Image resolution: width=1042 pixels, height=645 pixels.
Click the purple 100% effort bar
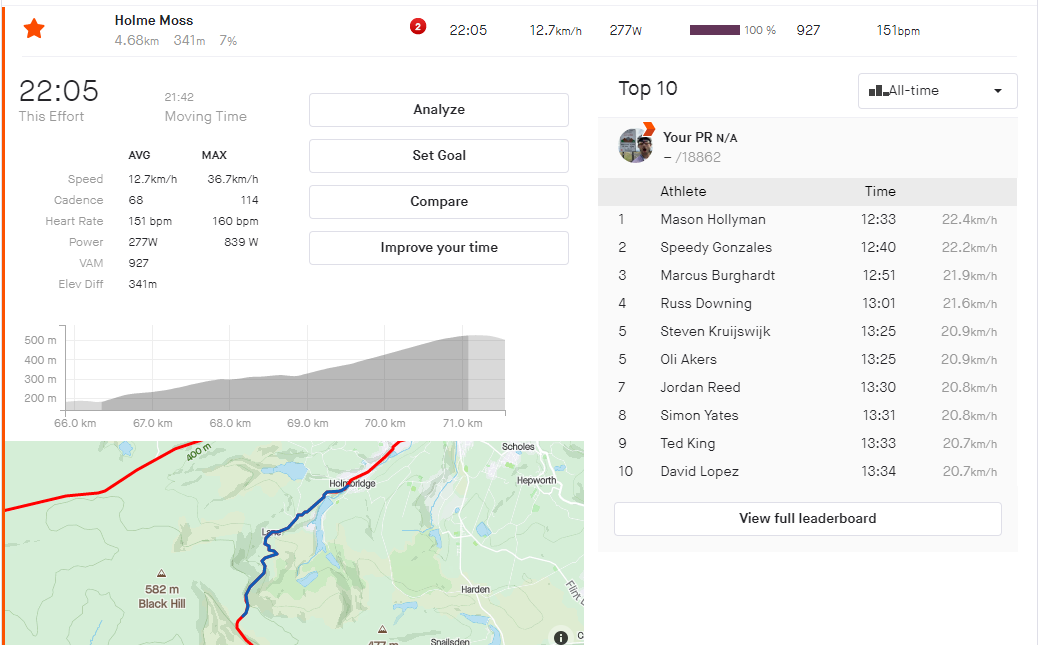click(x=714, y=30)
